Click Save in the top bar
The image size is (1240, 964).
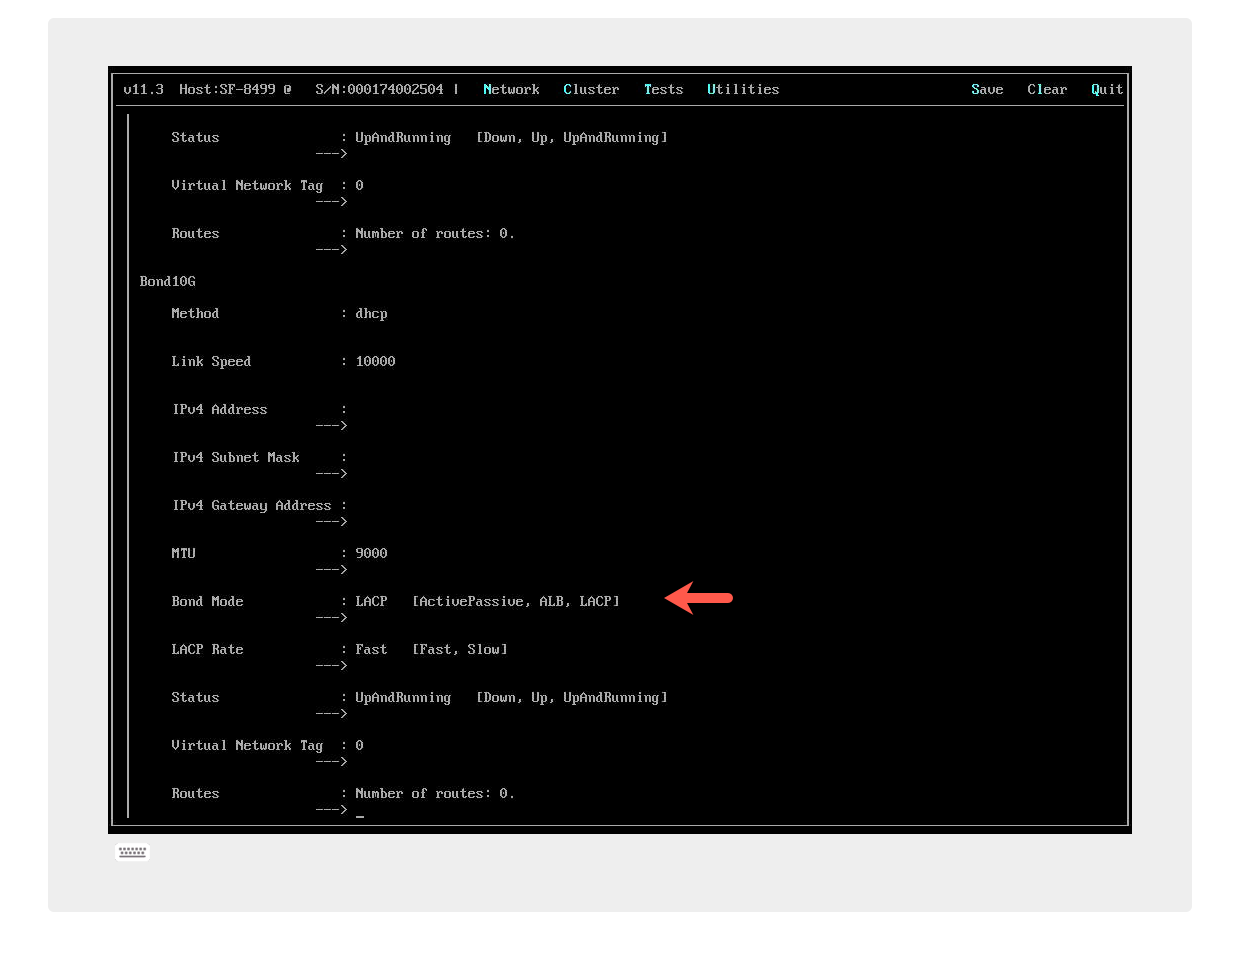[x=987, y=89]
